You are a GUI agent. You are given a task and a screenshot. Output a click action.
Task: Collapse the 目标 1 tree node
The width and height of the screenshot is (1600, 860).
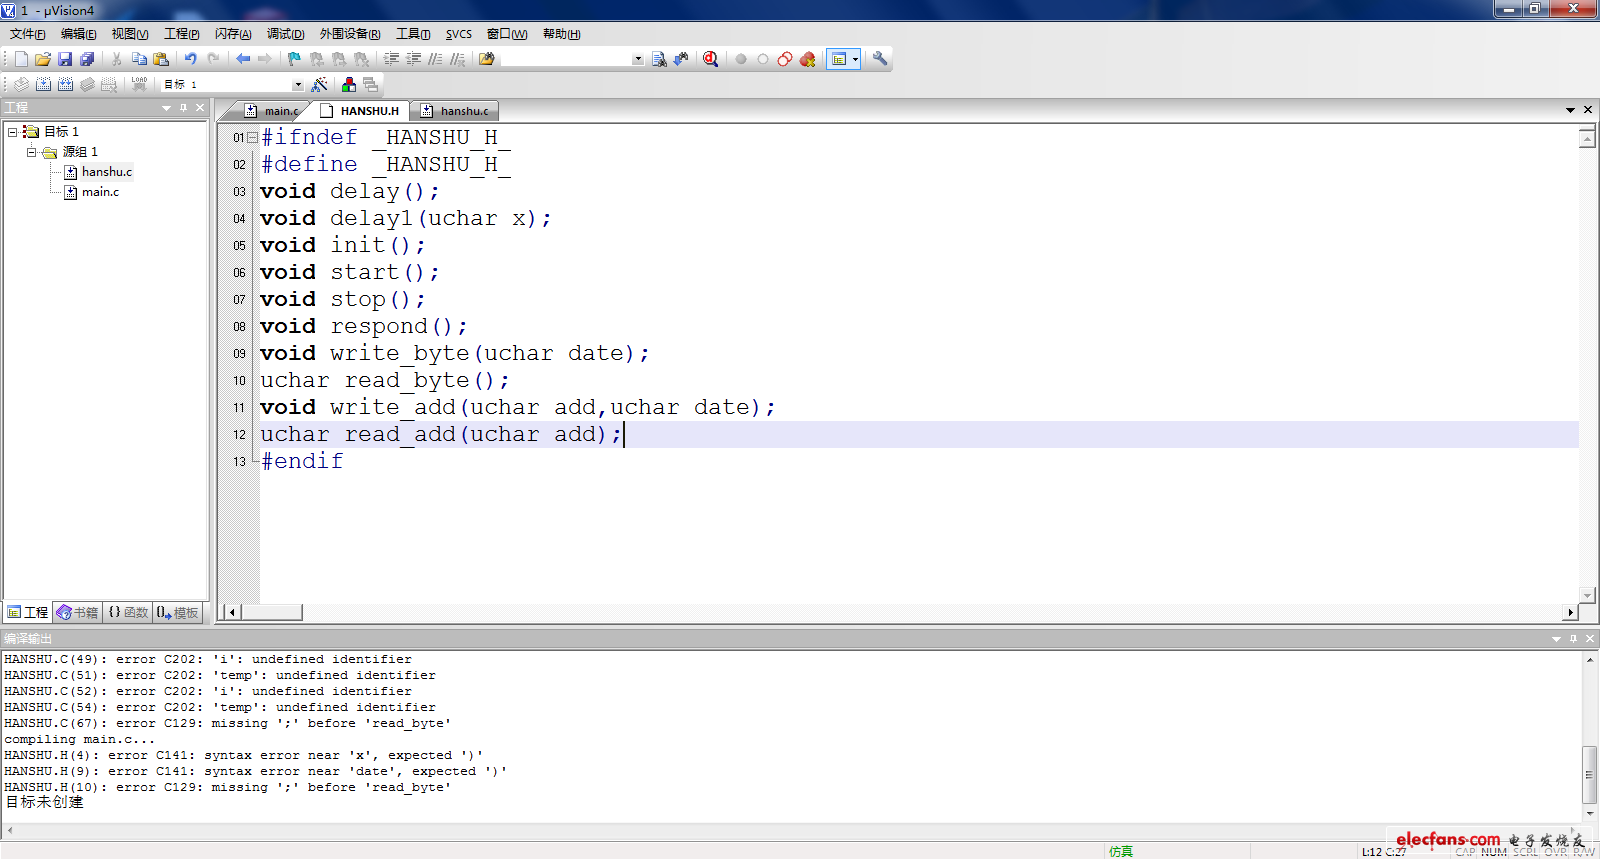tap(12, 132)
